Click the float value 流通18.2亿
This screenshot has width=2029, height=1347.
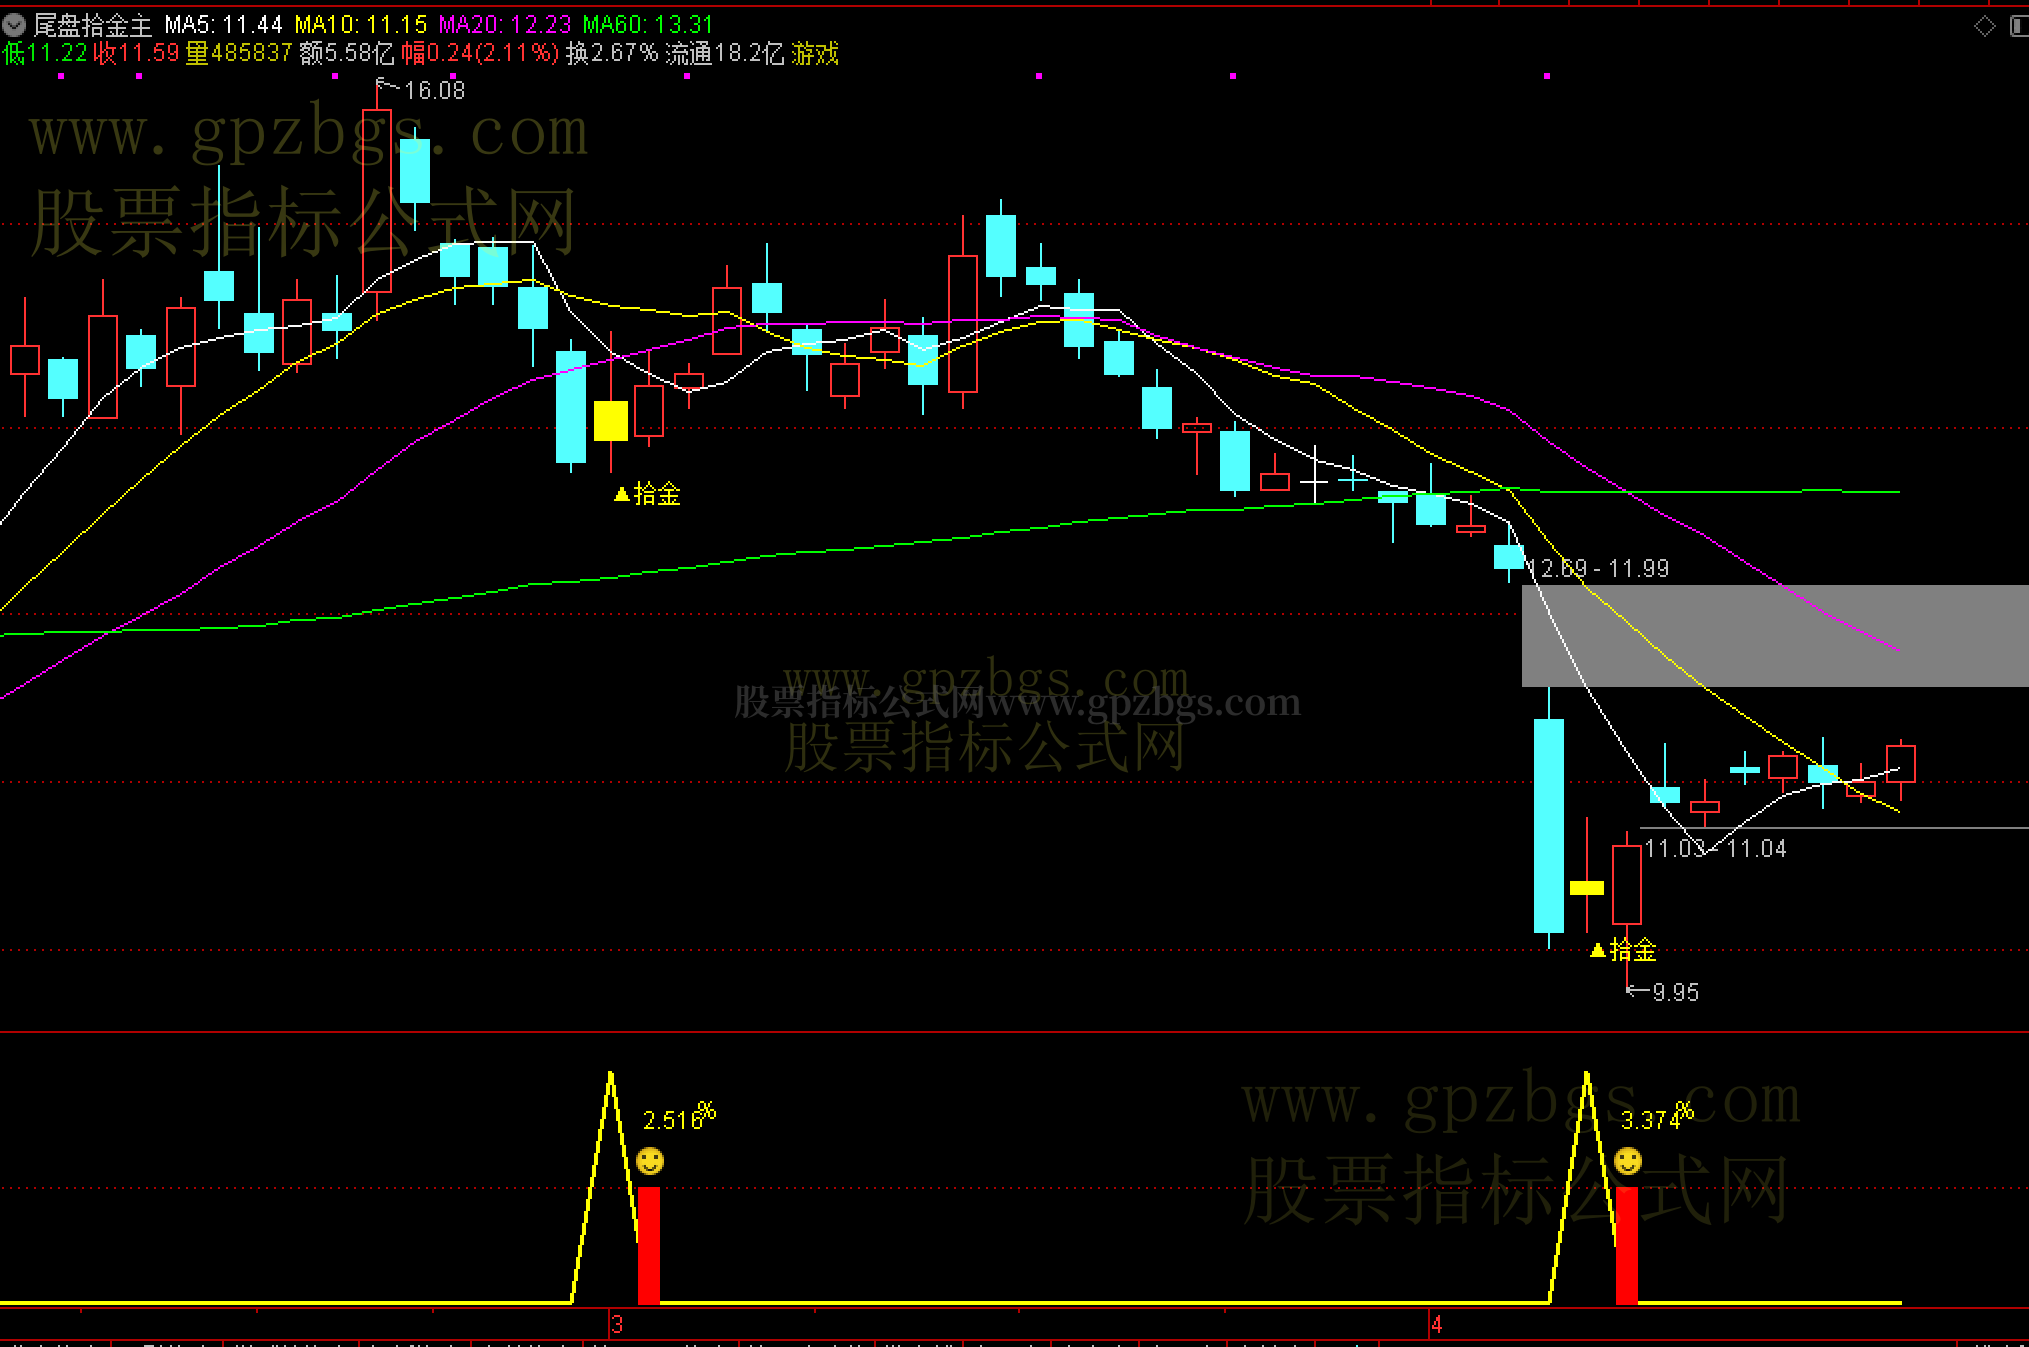725,53
